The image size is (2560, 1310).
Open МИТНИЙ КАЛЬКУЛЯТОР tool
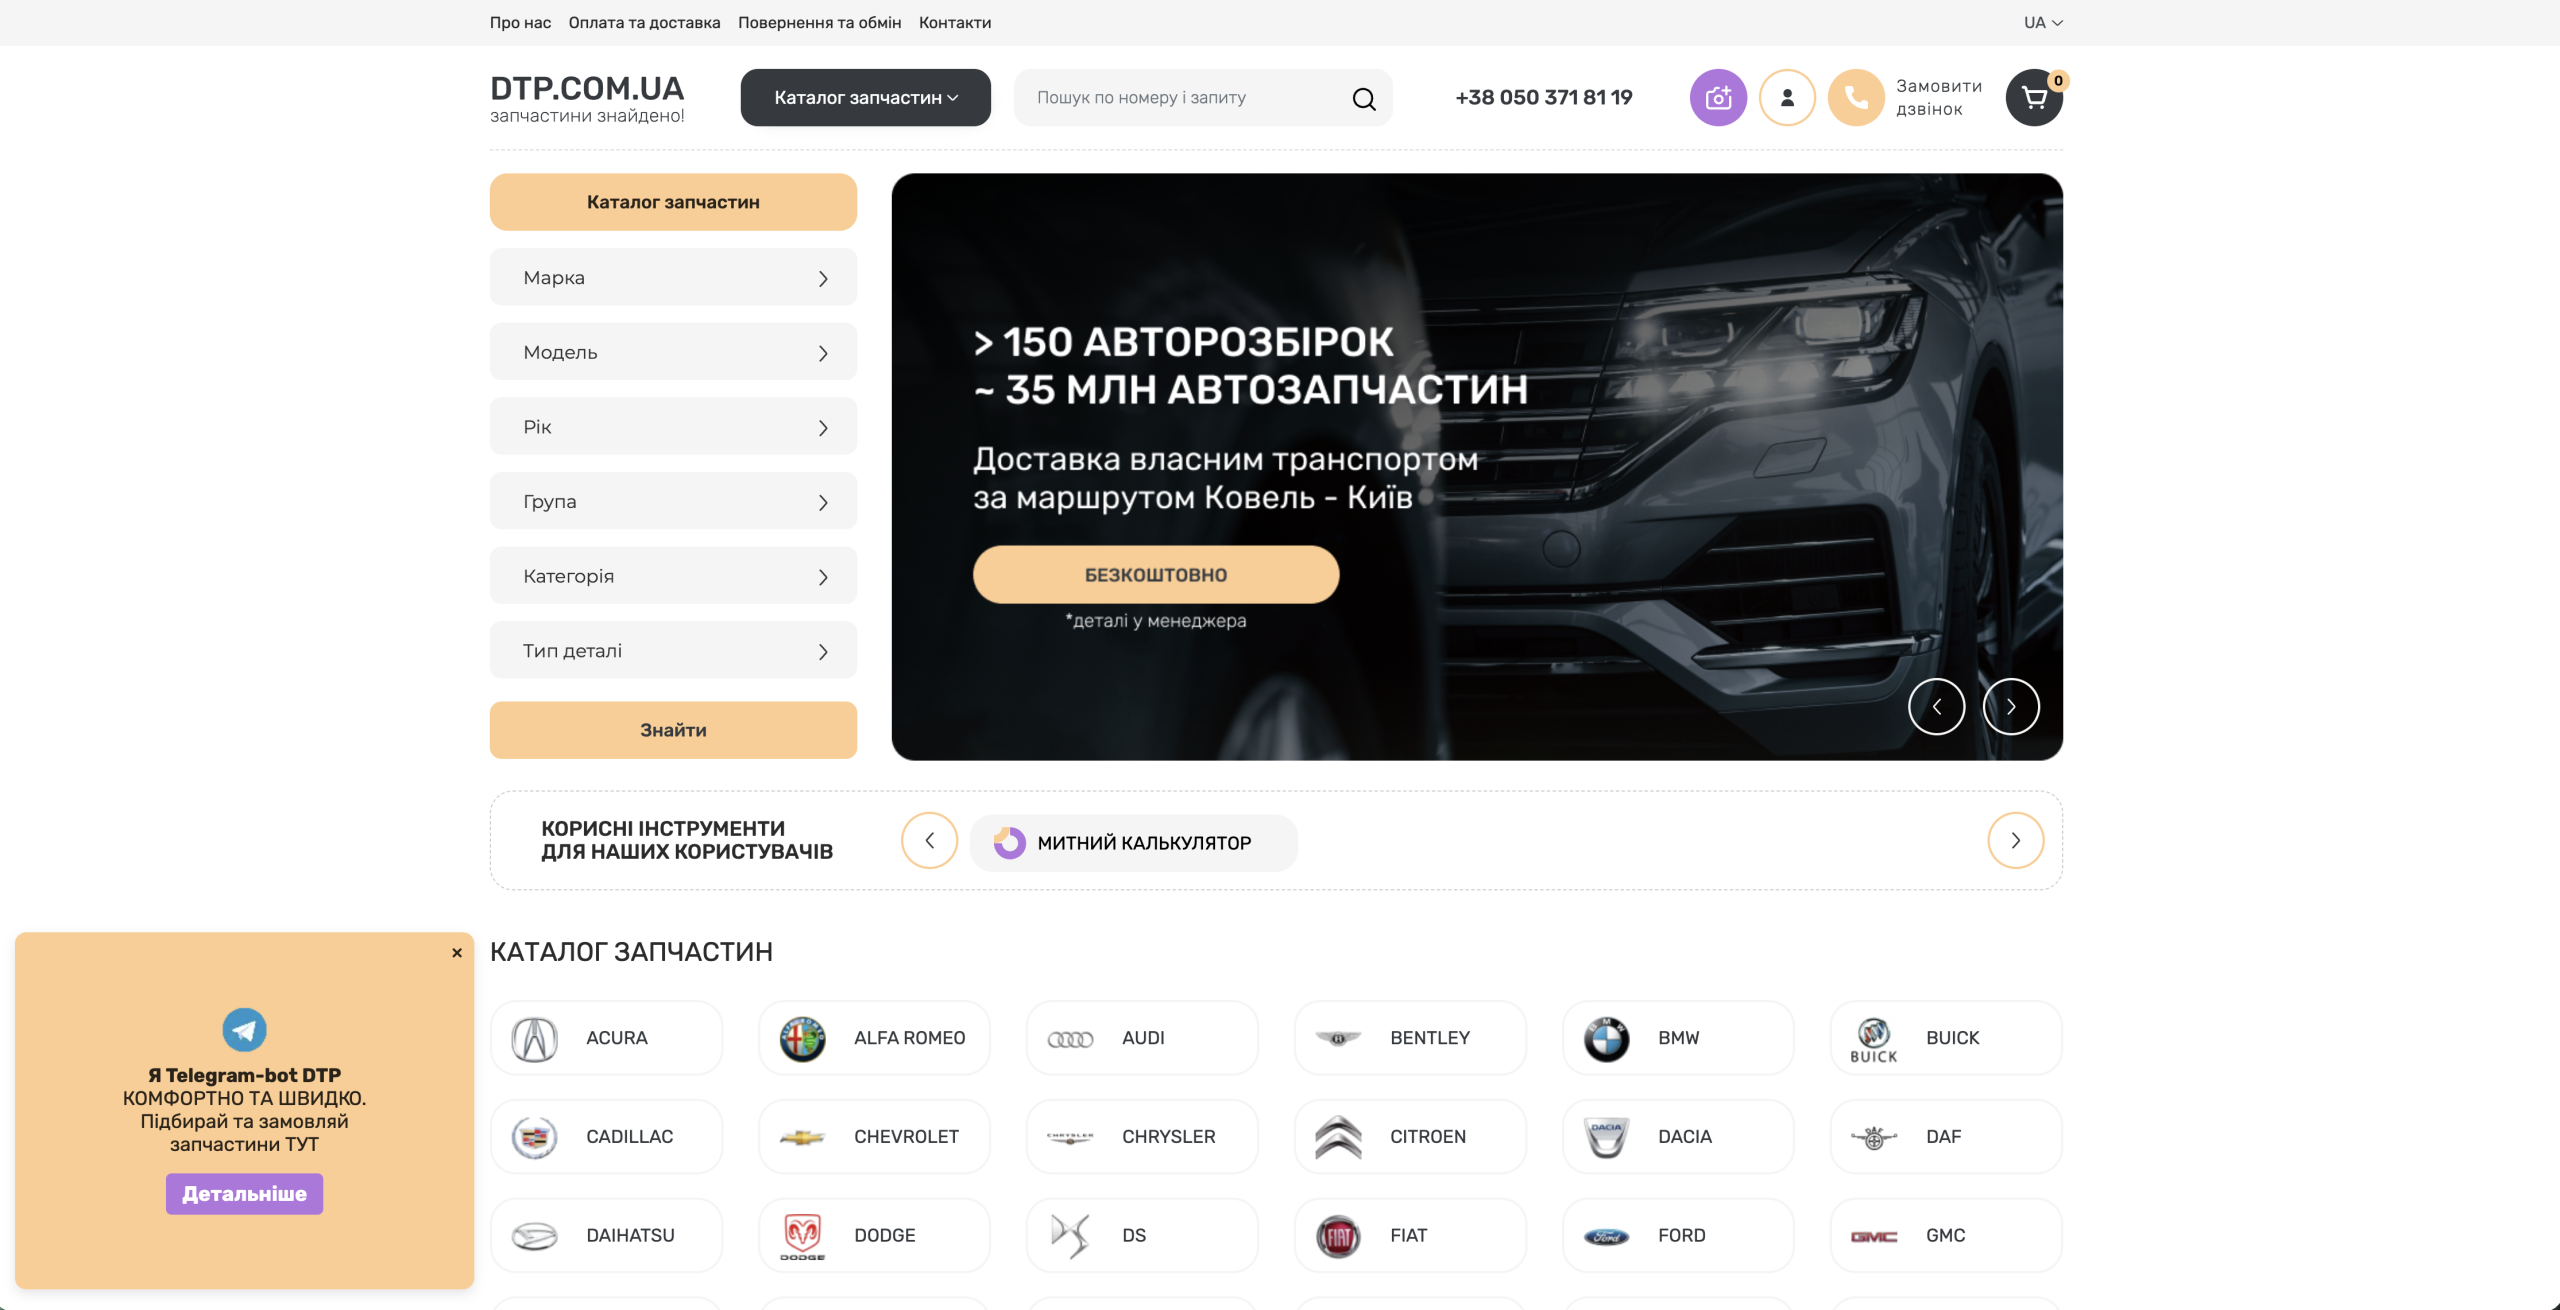(x=1134, y=843)
